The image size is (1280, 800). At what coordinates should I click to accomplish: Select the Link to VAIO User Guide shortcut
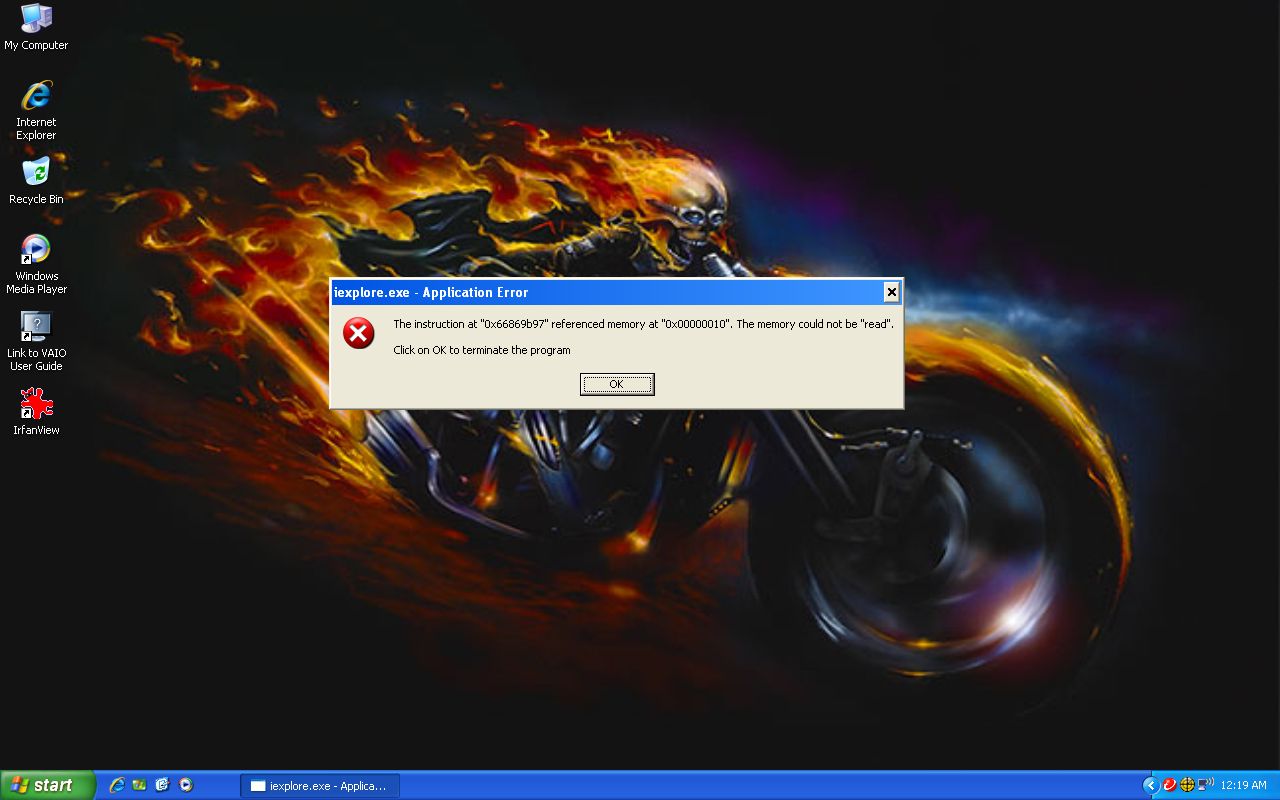[36, 341]
